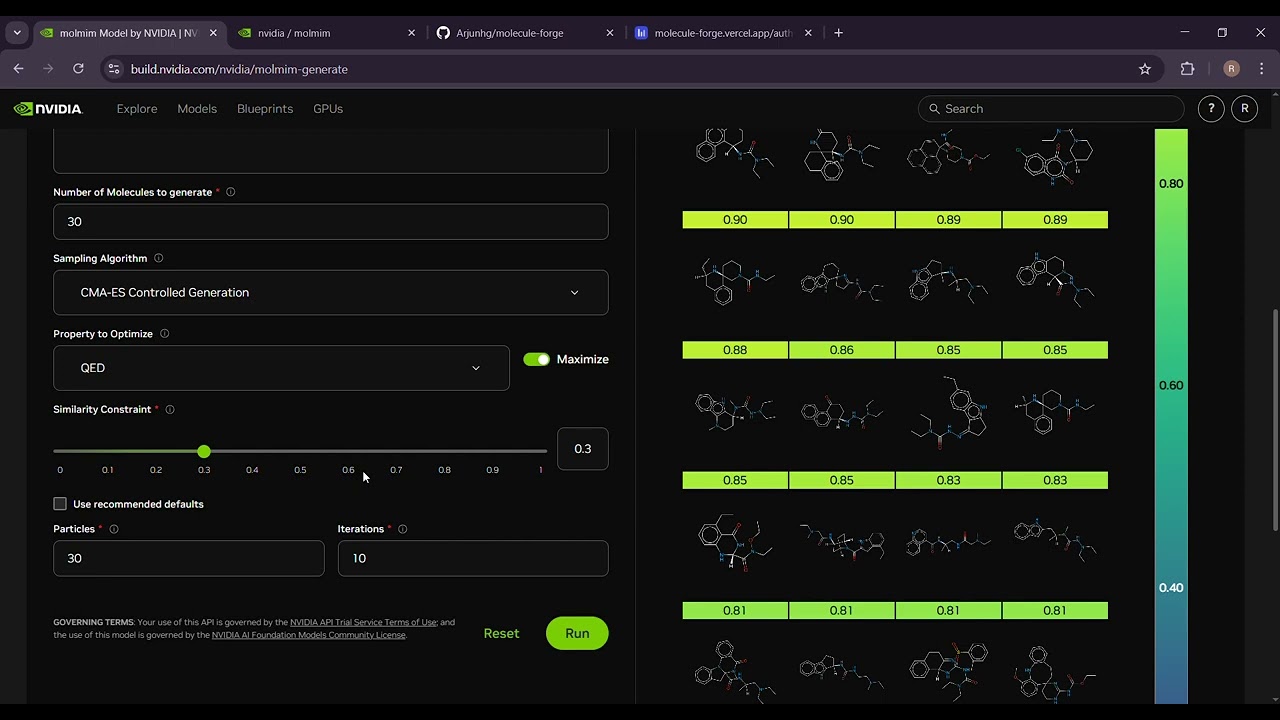Click the search magnifier icon
The image size is (1280, 720).
[x=935, y=109]
